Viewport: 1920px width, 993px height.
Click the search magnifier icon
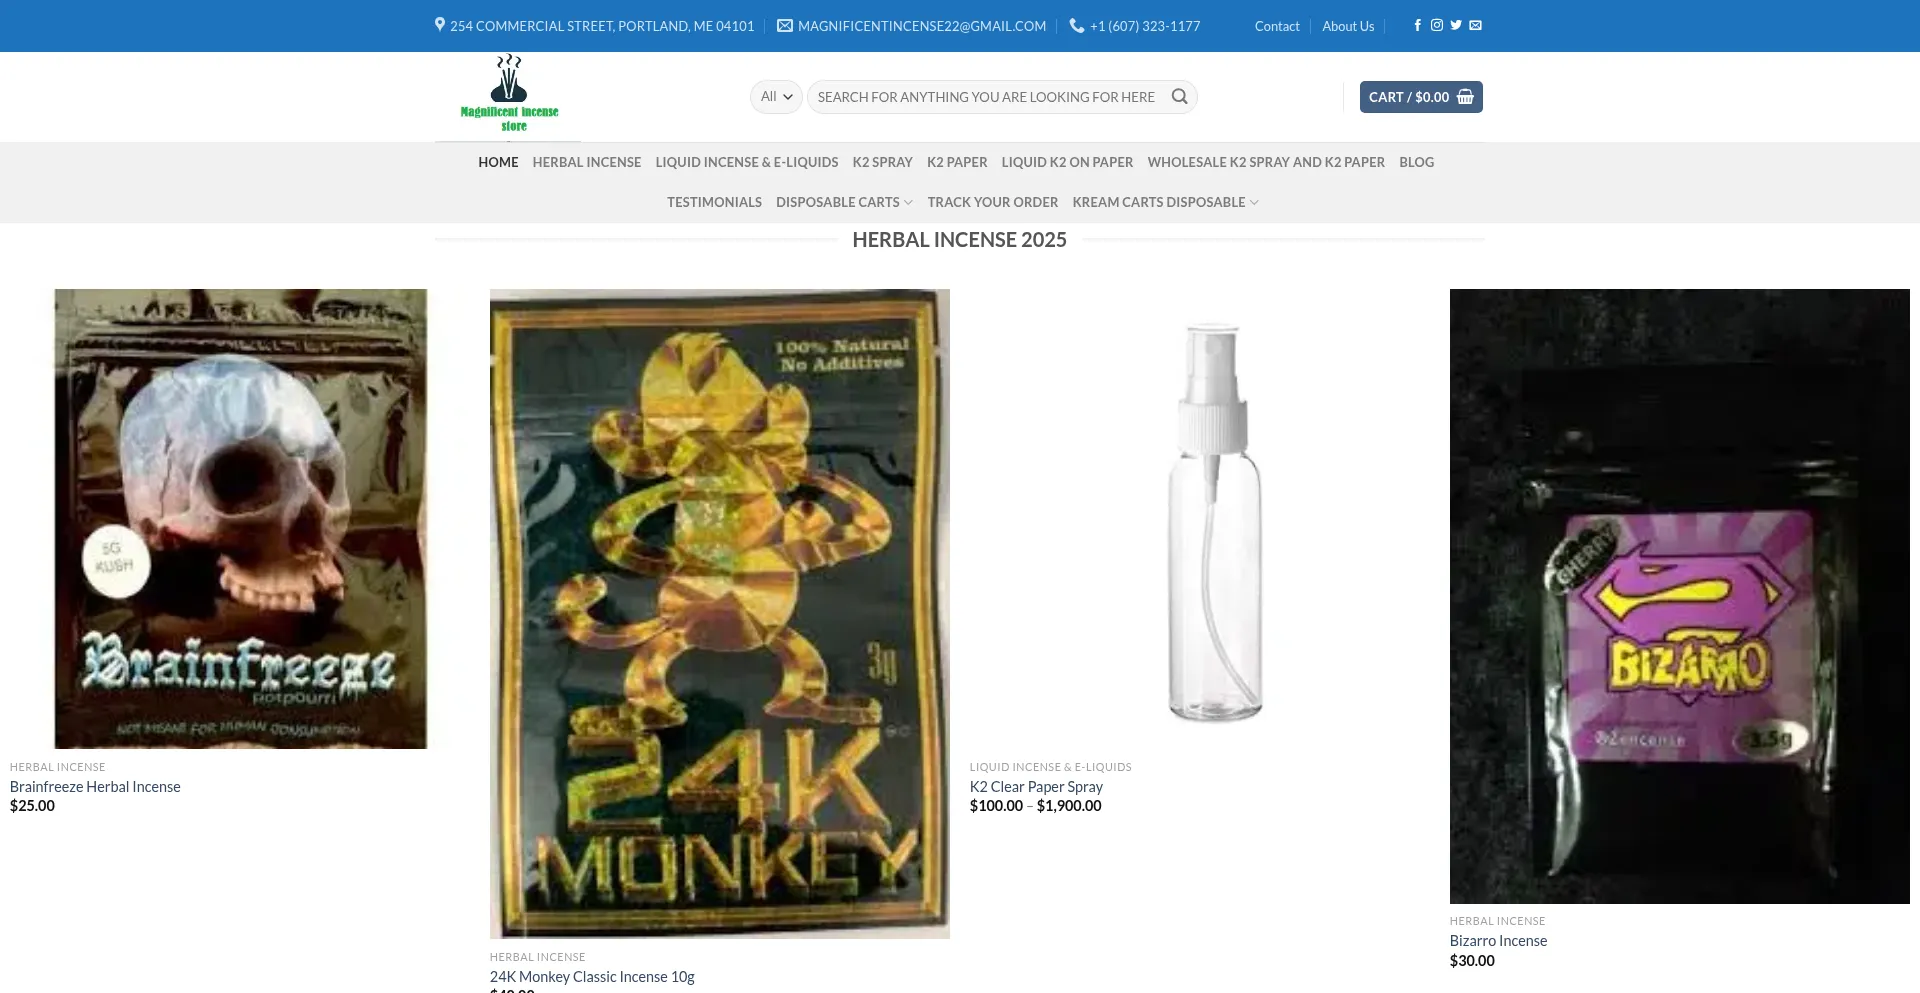[1180, 97]
